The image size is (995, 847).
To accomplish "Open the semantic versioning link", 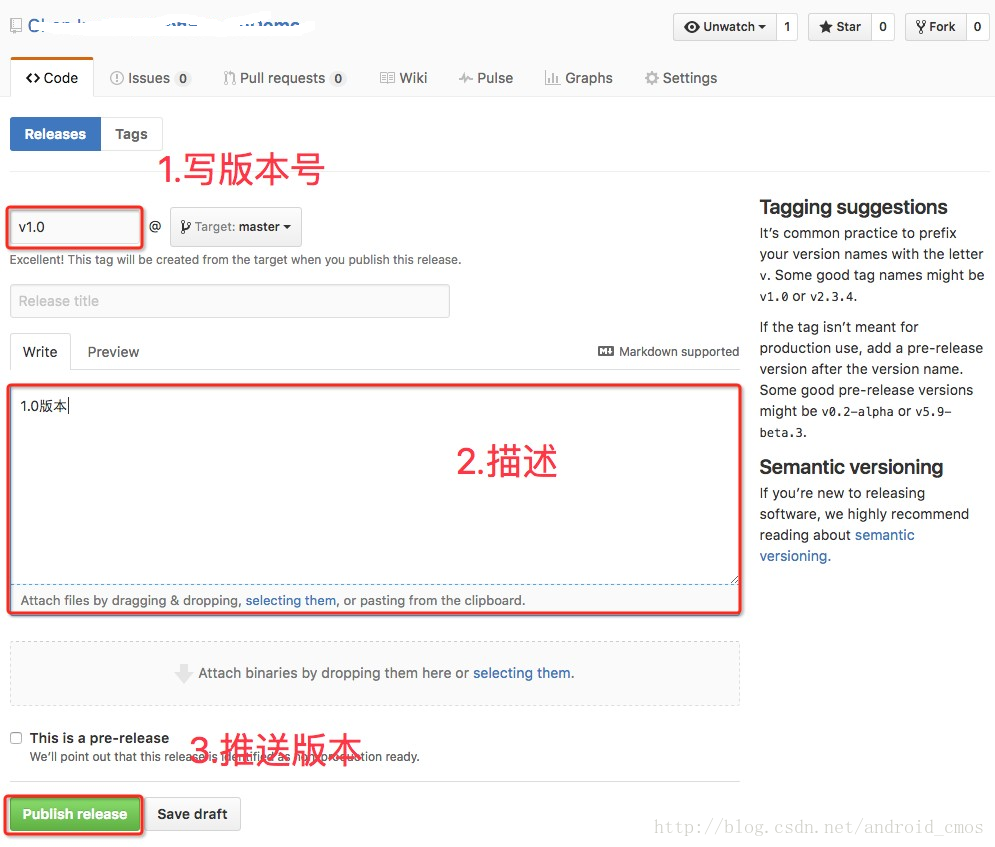I will [x=837, y=545].
